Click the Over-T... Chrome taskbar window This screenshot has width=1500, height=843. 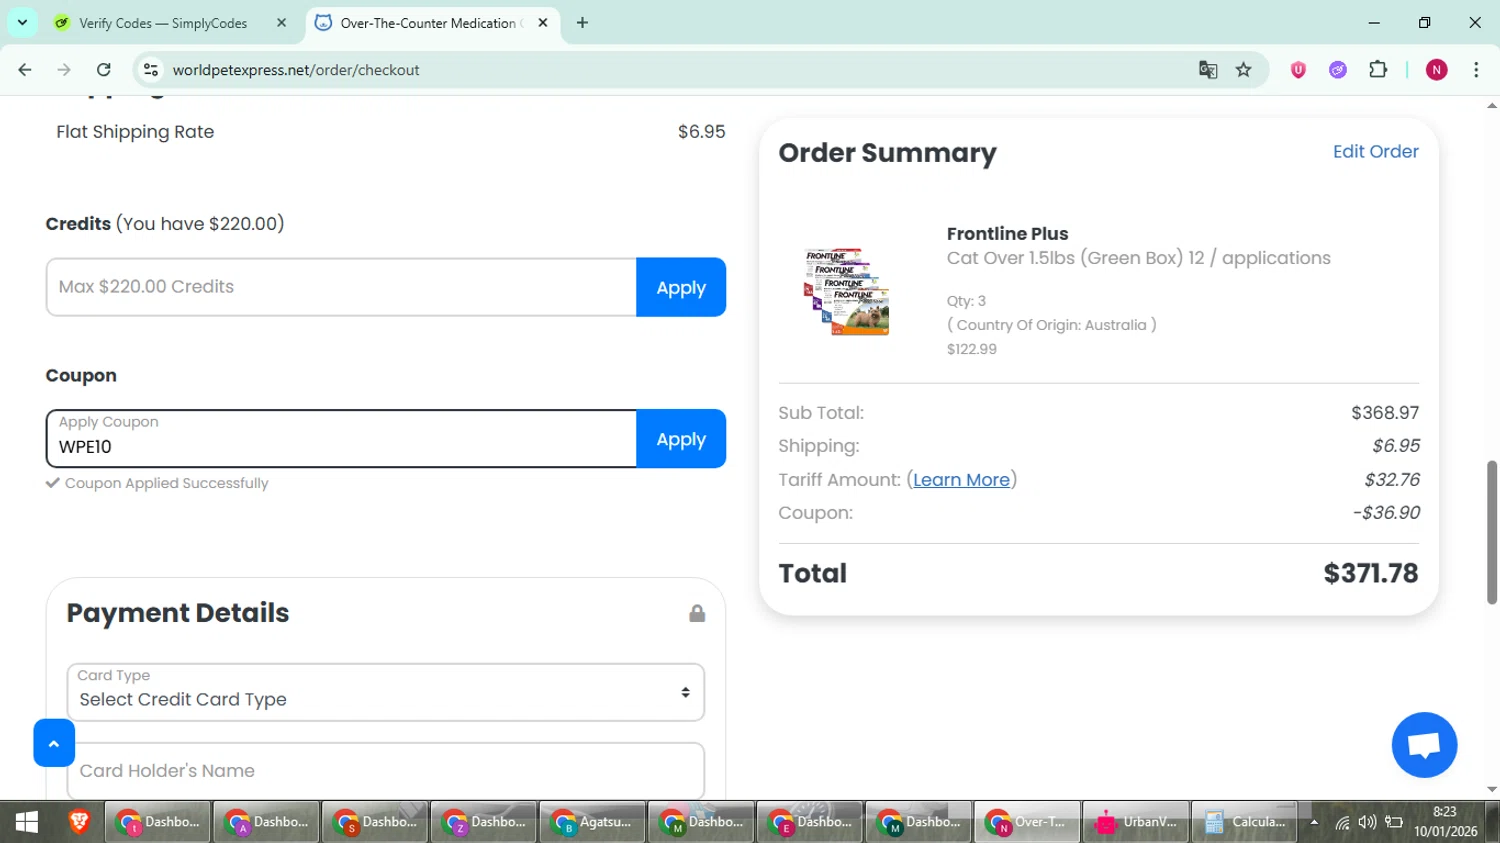1027,822
